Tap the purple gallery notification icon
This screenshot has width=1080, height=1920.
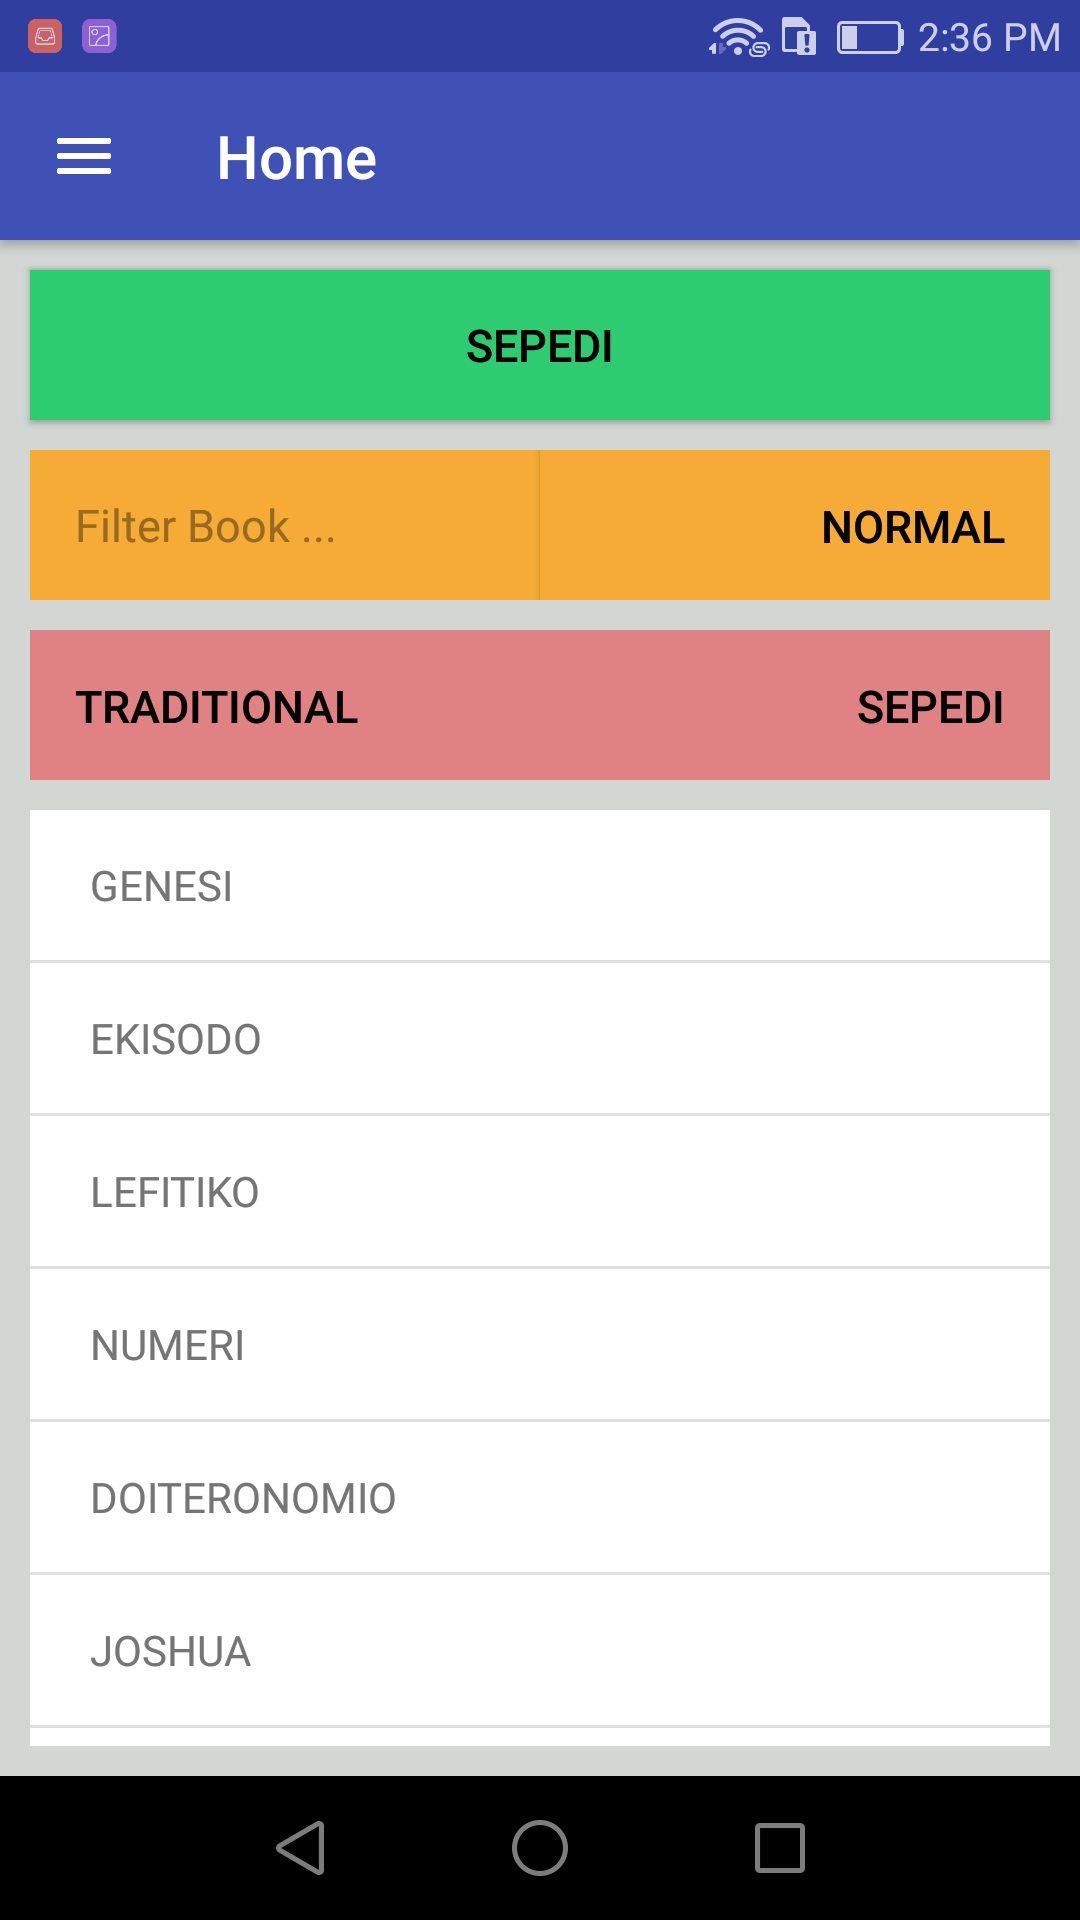tap(99, 37)
